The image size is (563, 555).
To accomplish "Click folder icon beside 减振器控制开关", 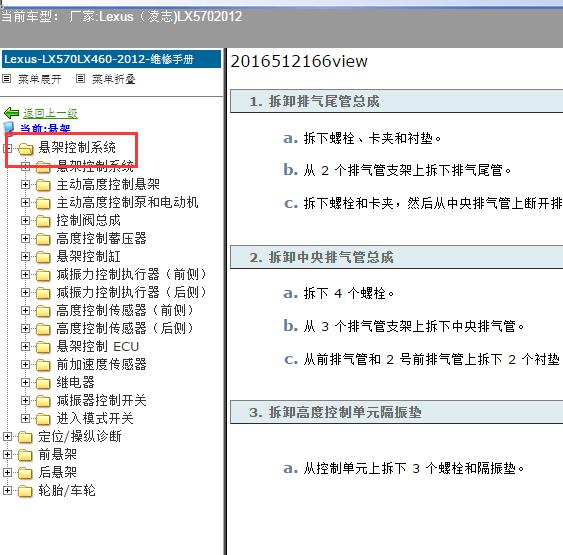I will 43,401.
